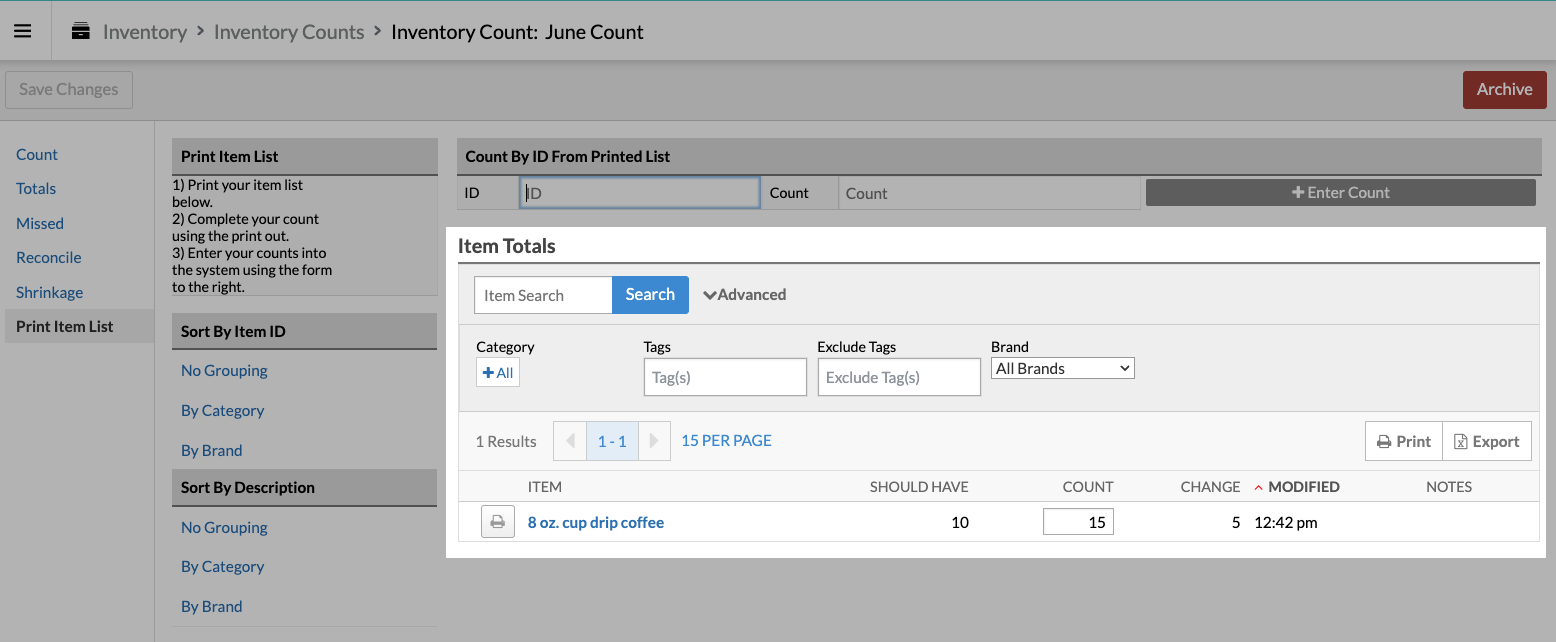Click the Print Item List panel header
The height and width of the screenshot is (642, 1556).
coord(305,156)
